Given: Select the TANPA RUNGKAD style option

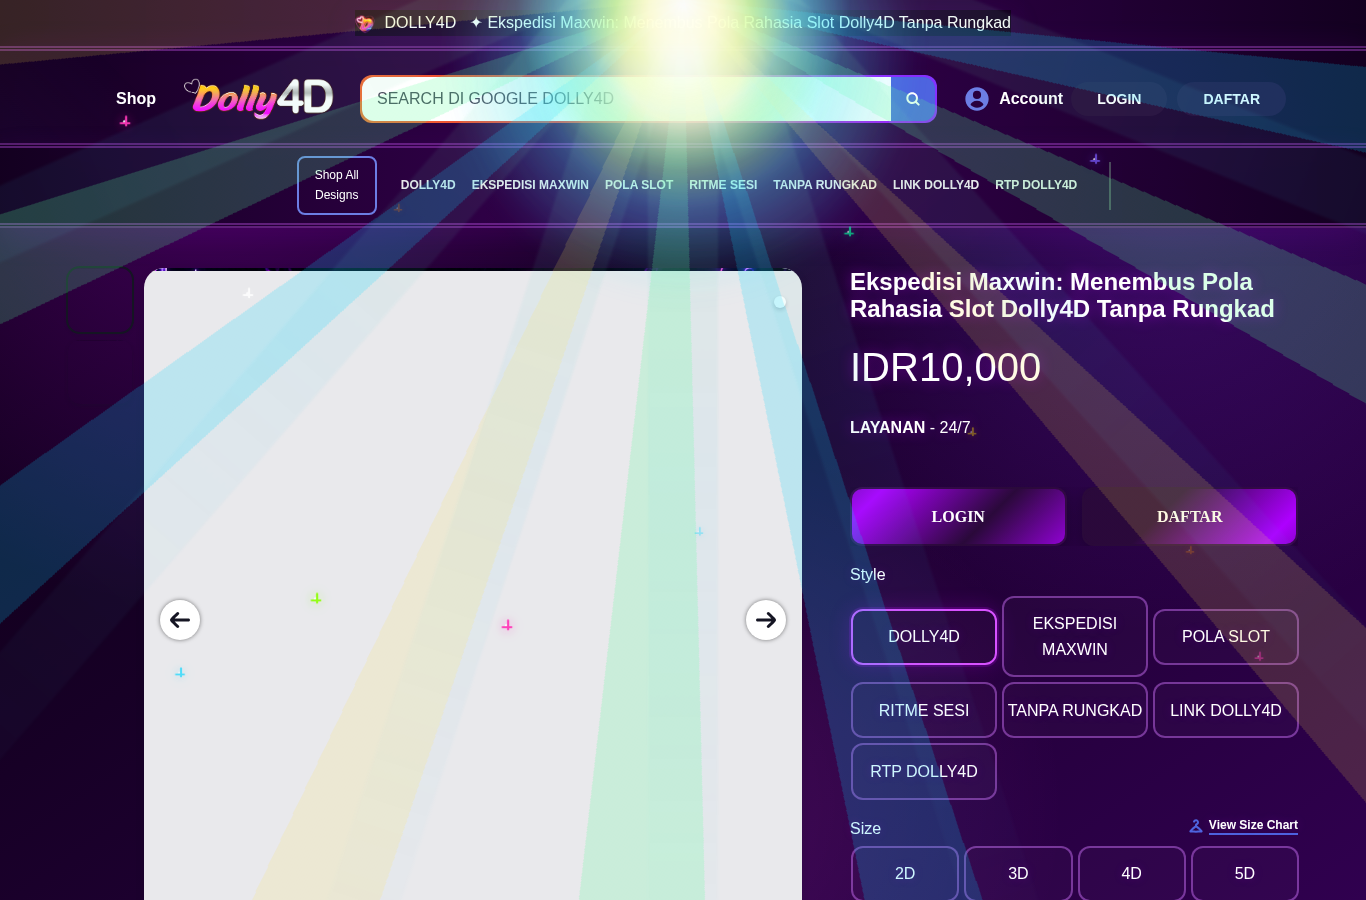Looking at the screenshot, I should (1075, 710).
